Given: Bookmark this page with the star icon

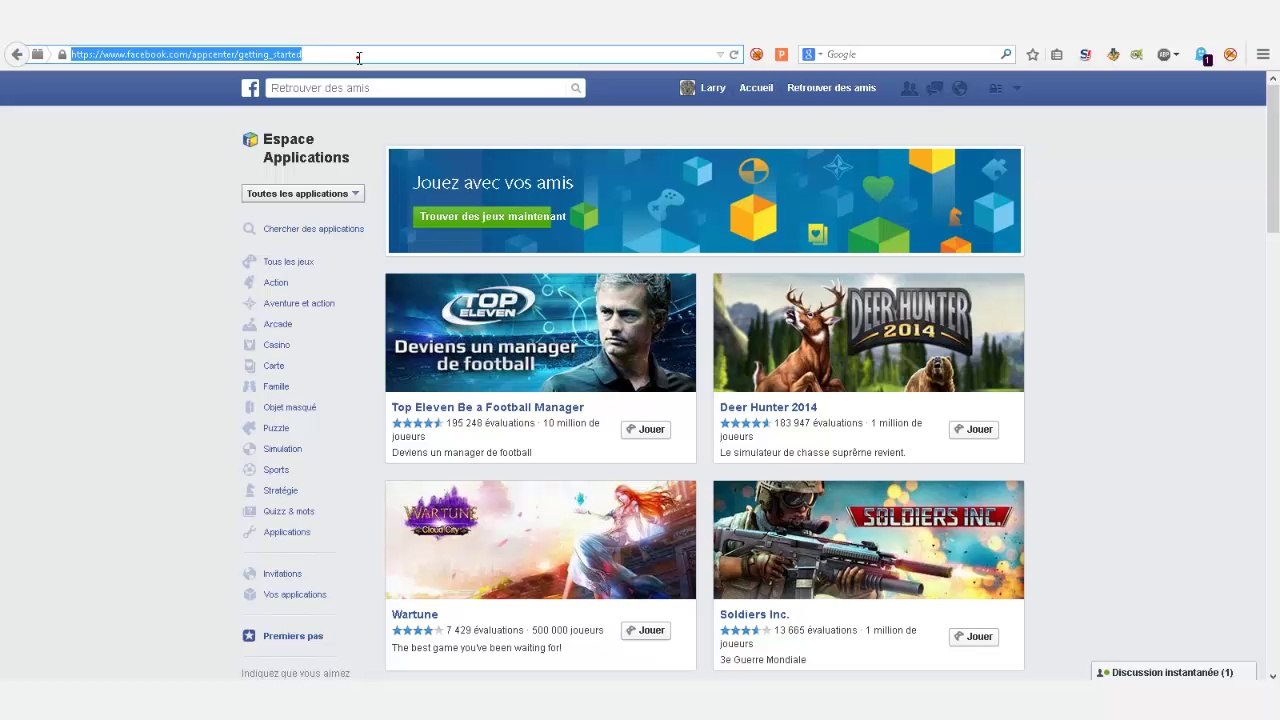Looking at the screenshot, I should [x=1033, y=55].
